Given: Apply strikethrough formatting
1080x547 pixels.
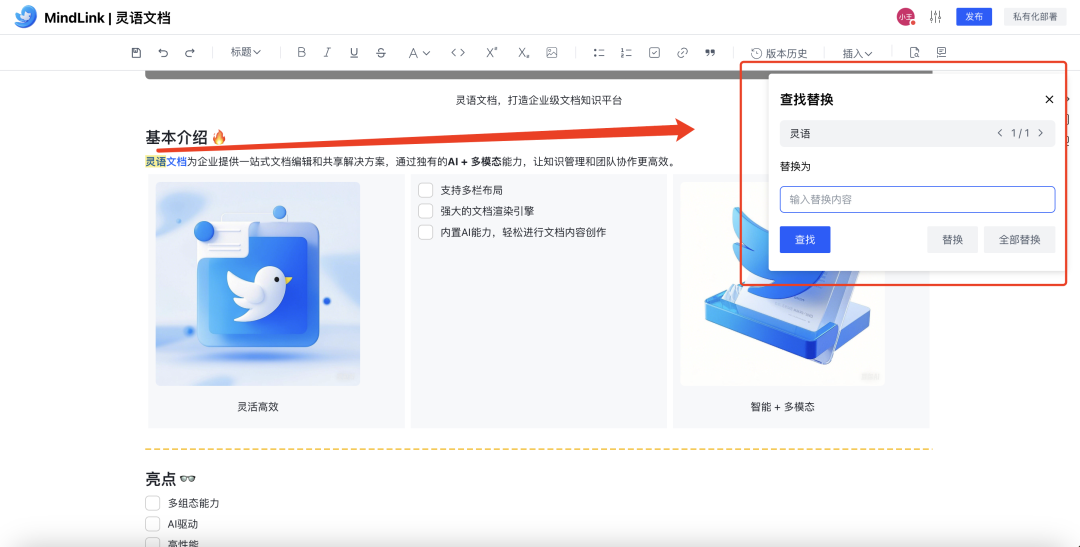Looking at the screenshot, I should click(x=381, y=52).
